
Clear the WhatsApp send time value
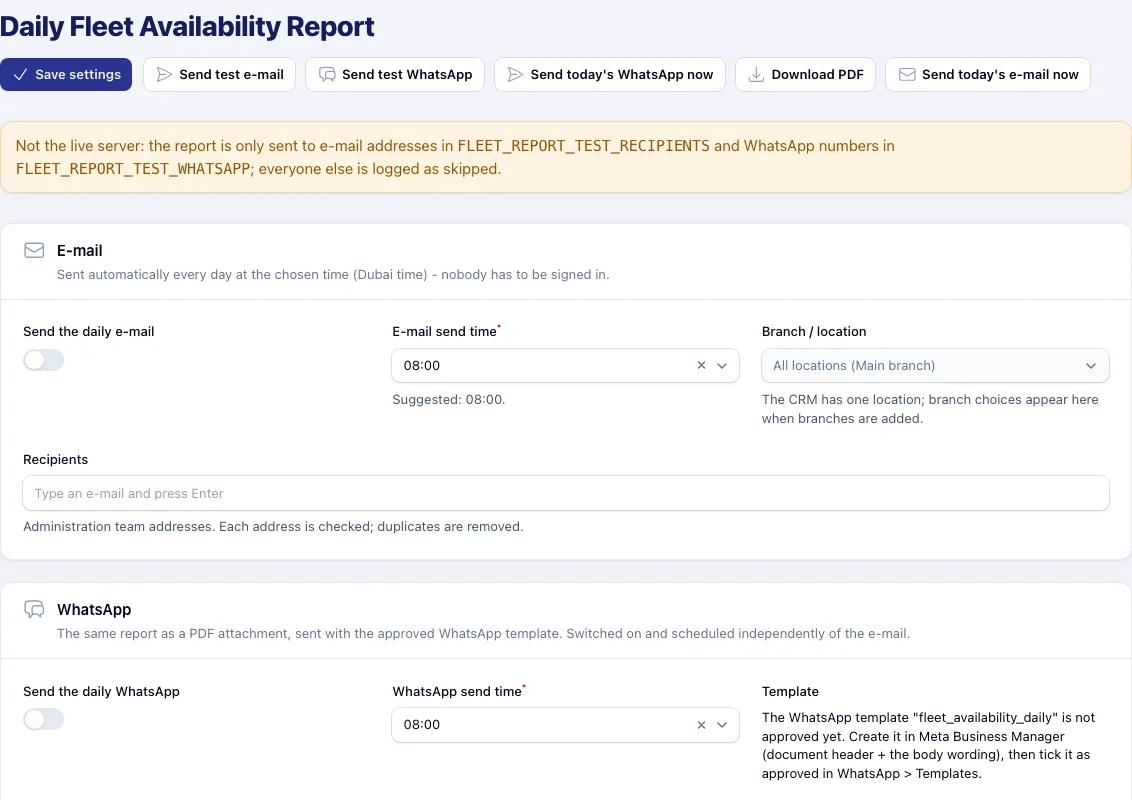point(701,724)
